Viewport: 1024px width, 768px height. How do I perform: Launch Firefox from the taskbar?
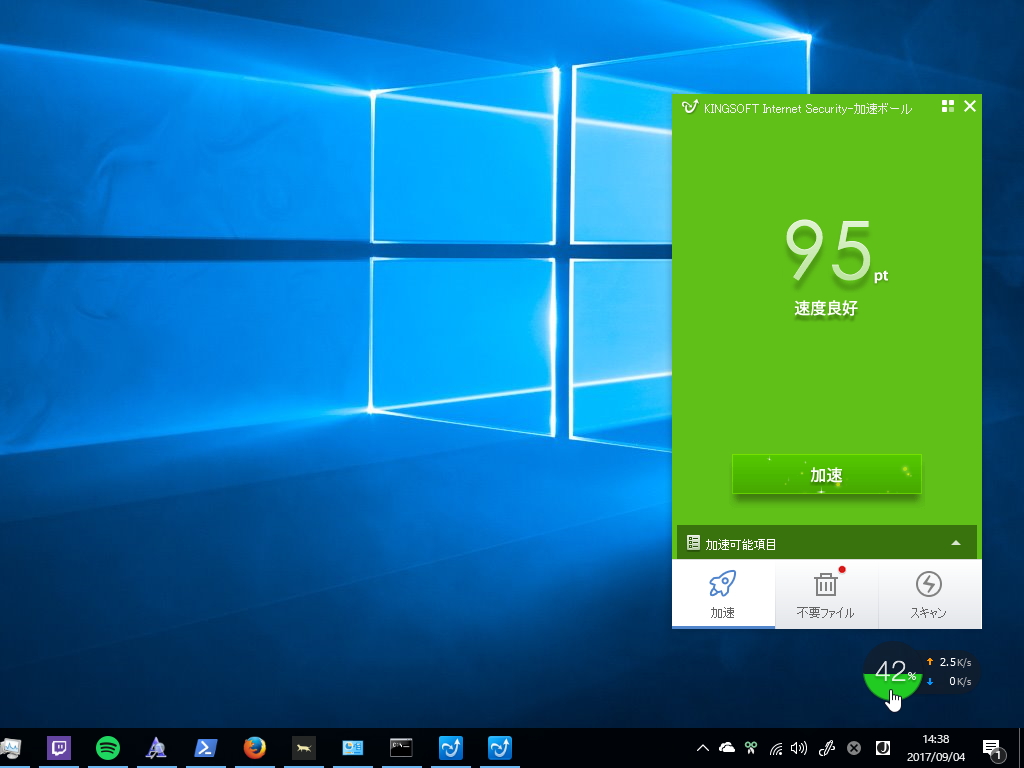pos(255,748)
